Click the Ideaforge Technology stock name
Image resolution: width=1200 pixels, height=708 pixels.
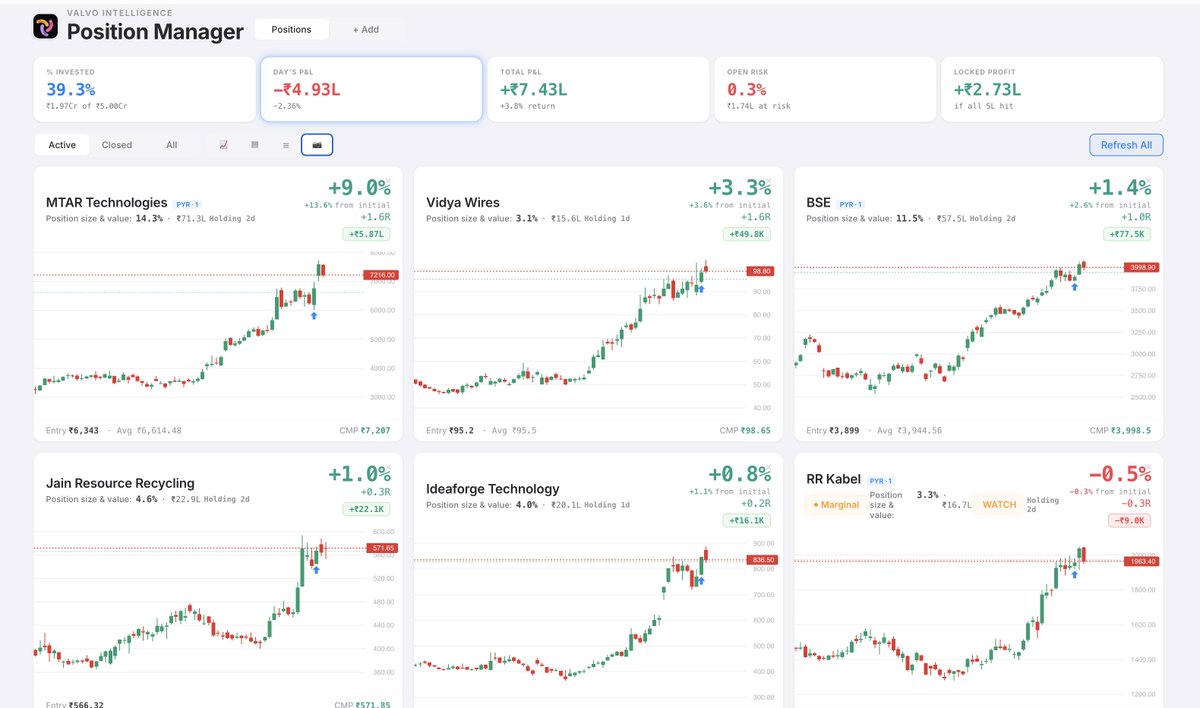point(493,489)
